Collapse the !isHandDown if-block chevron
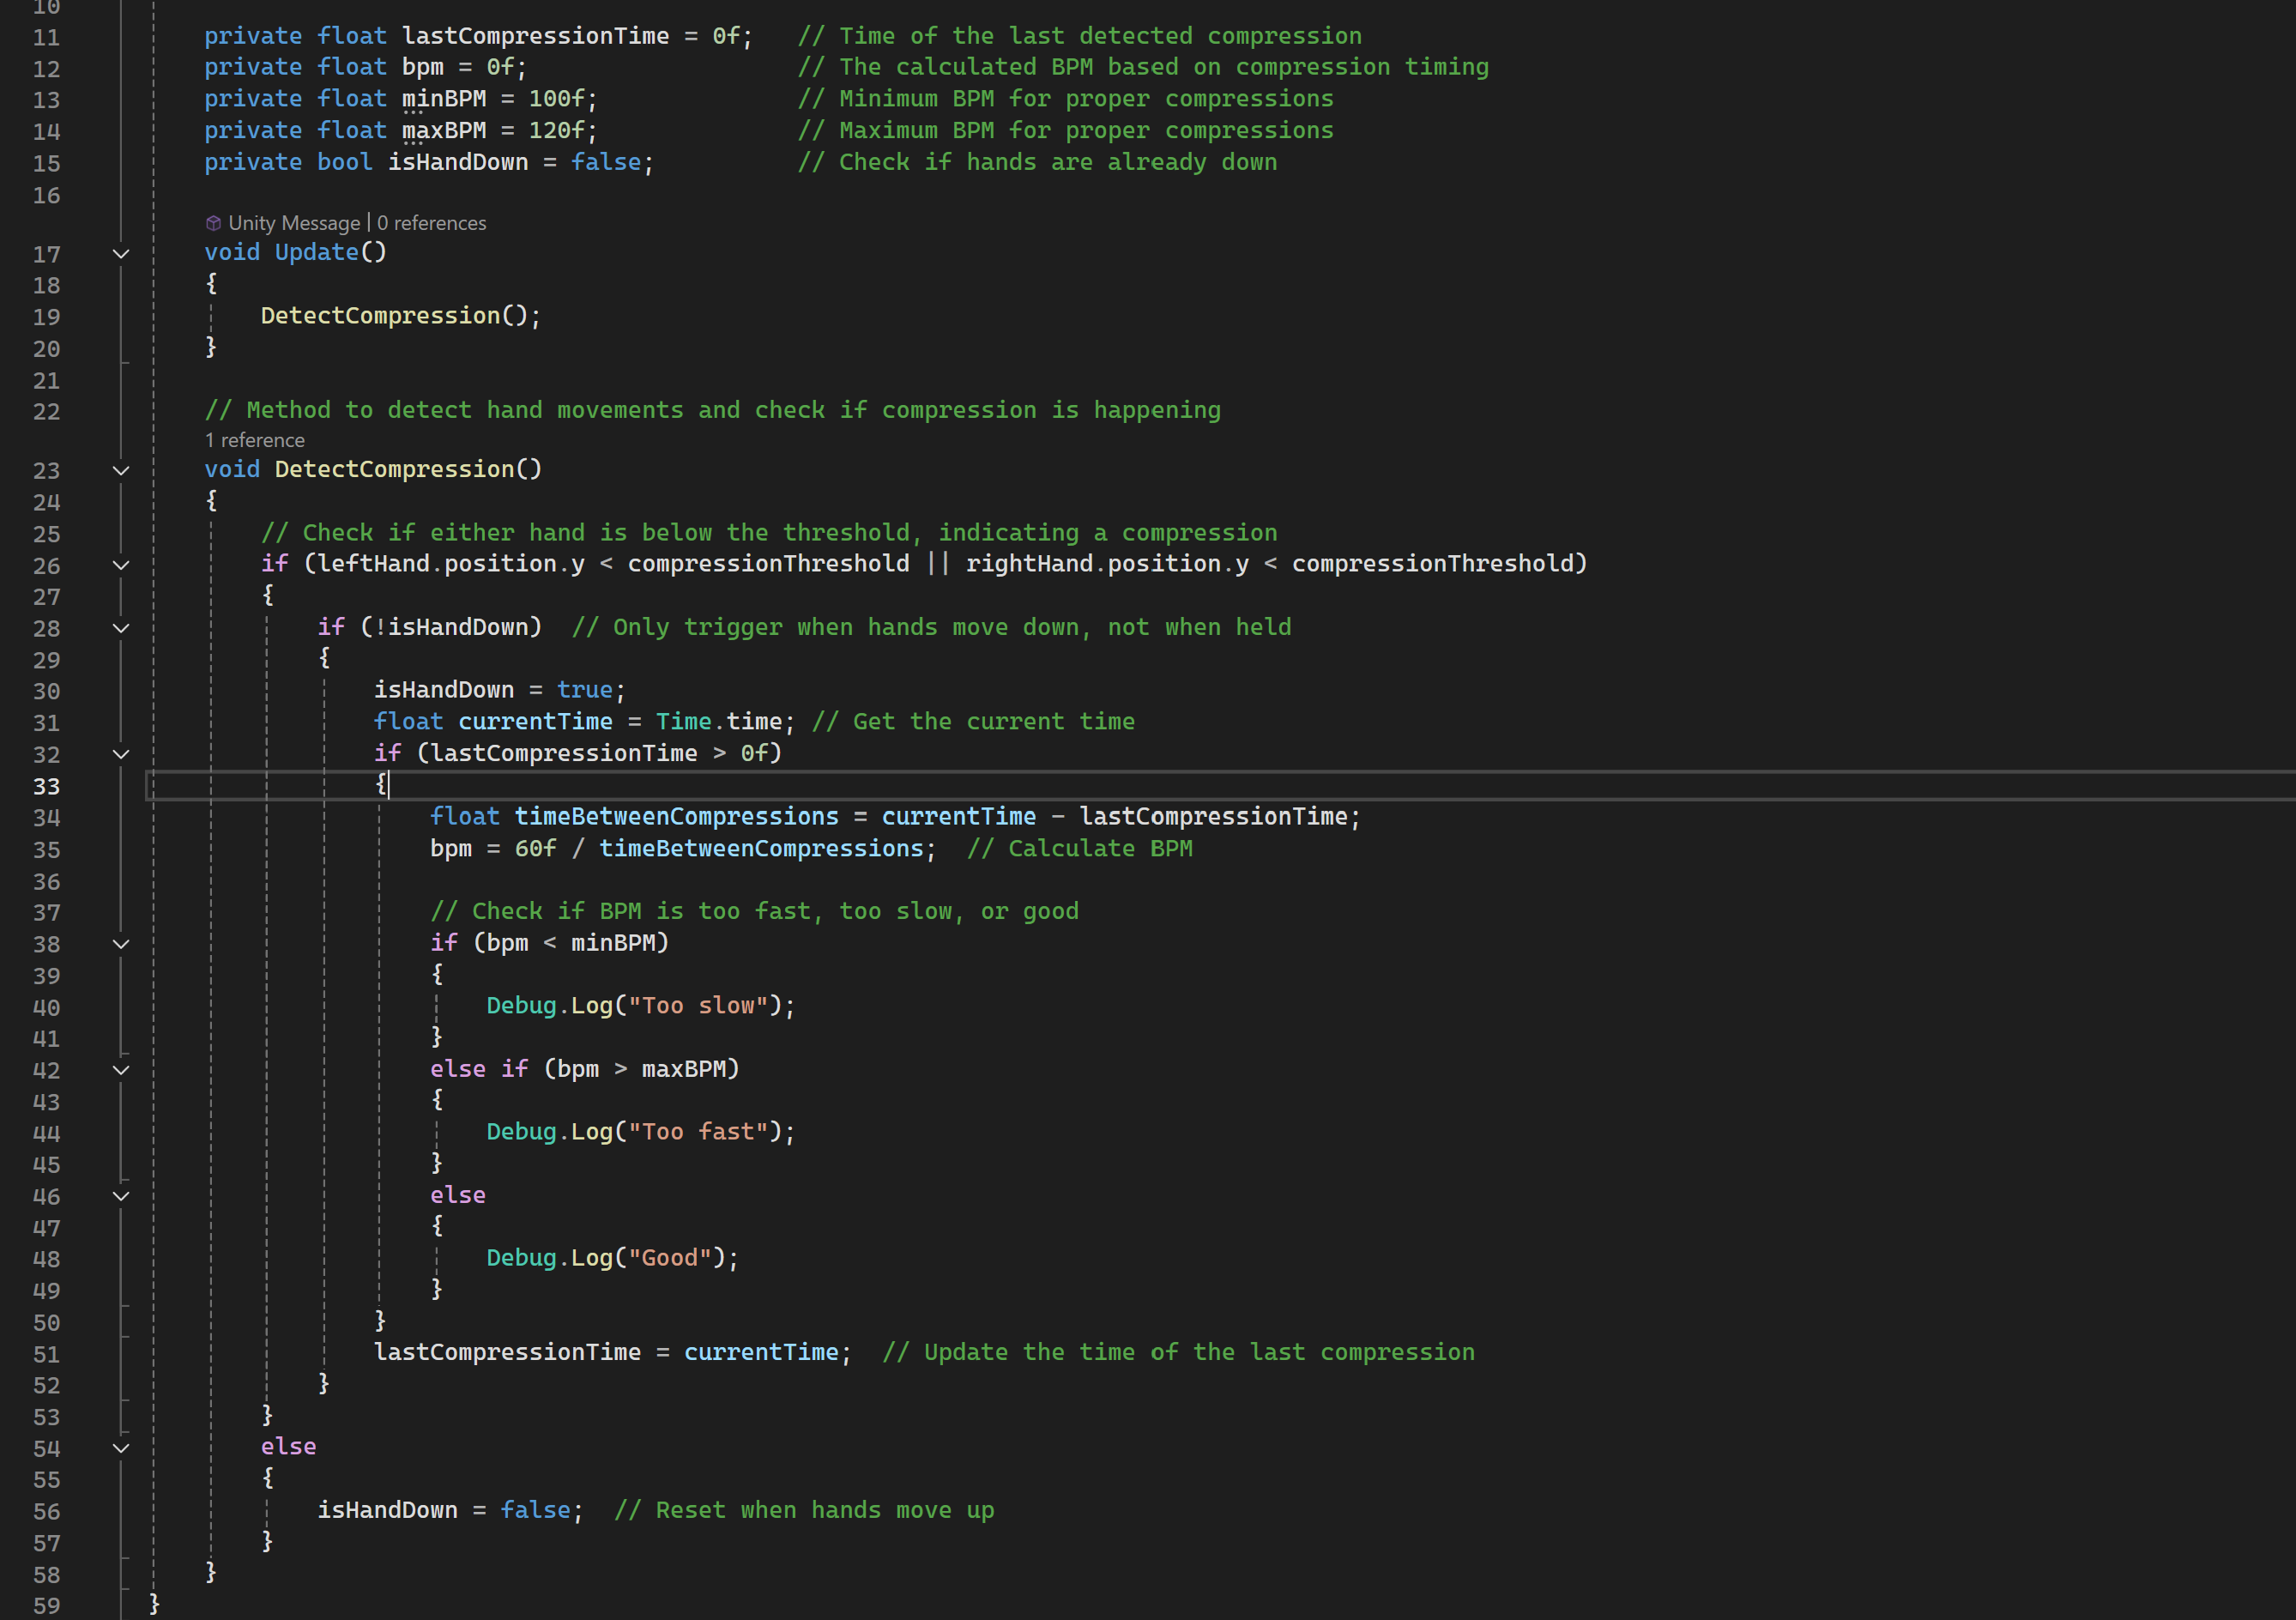The image size is (2296, 1620). coord(121,629)
